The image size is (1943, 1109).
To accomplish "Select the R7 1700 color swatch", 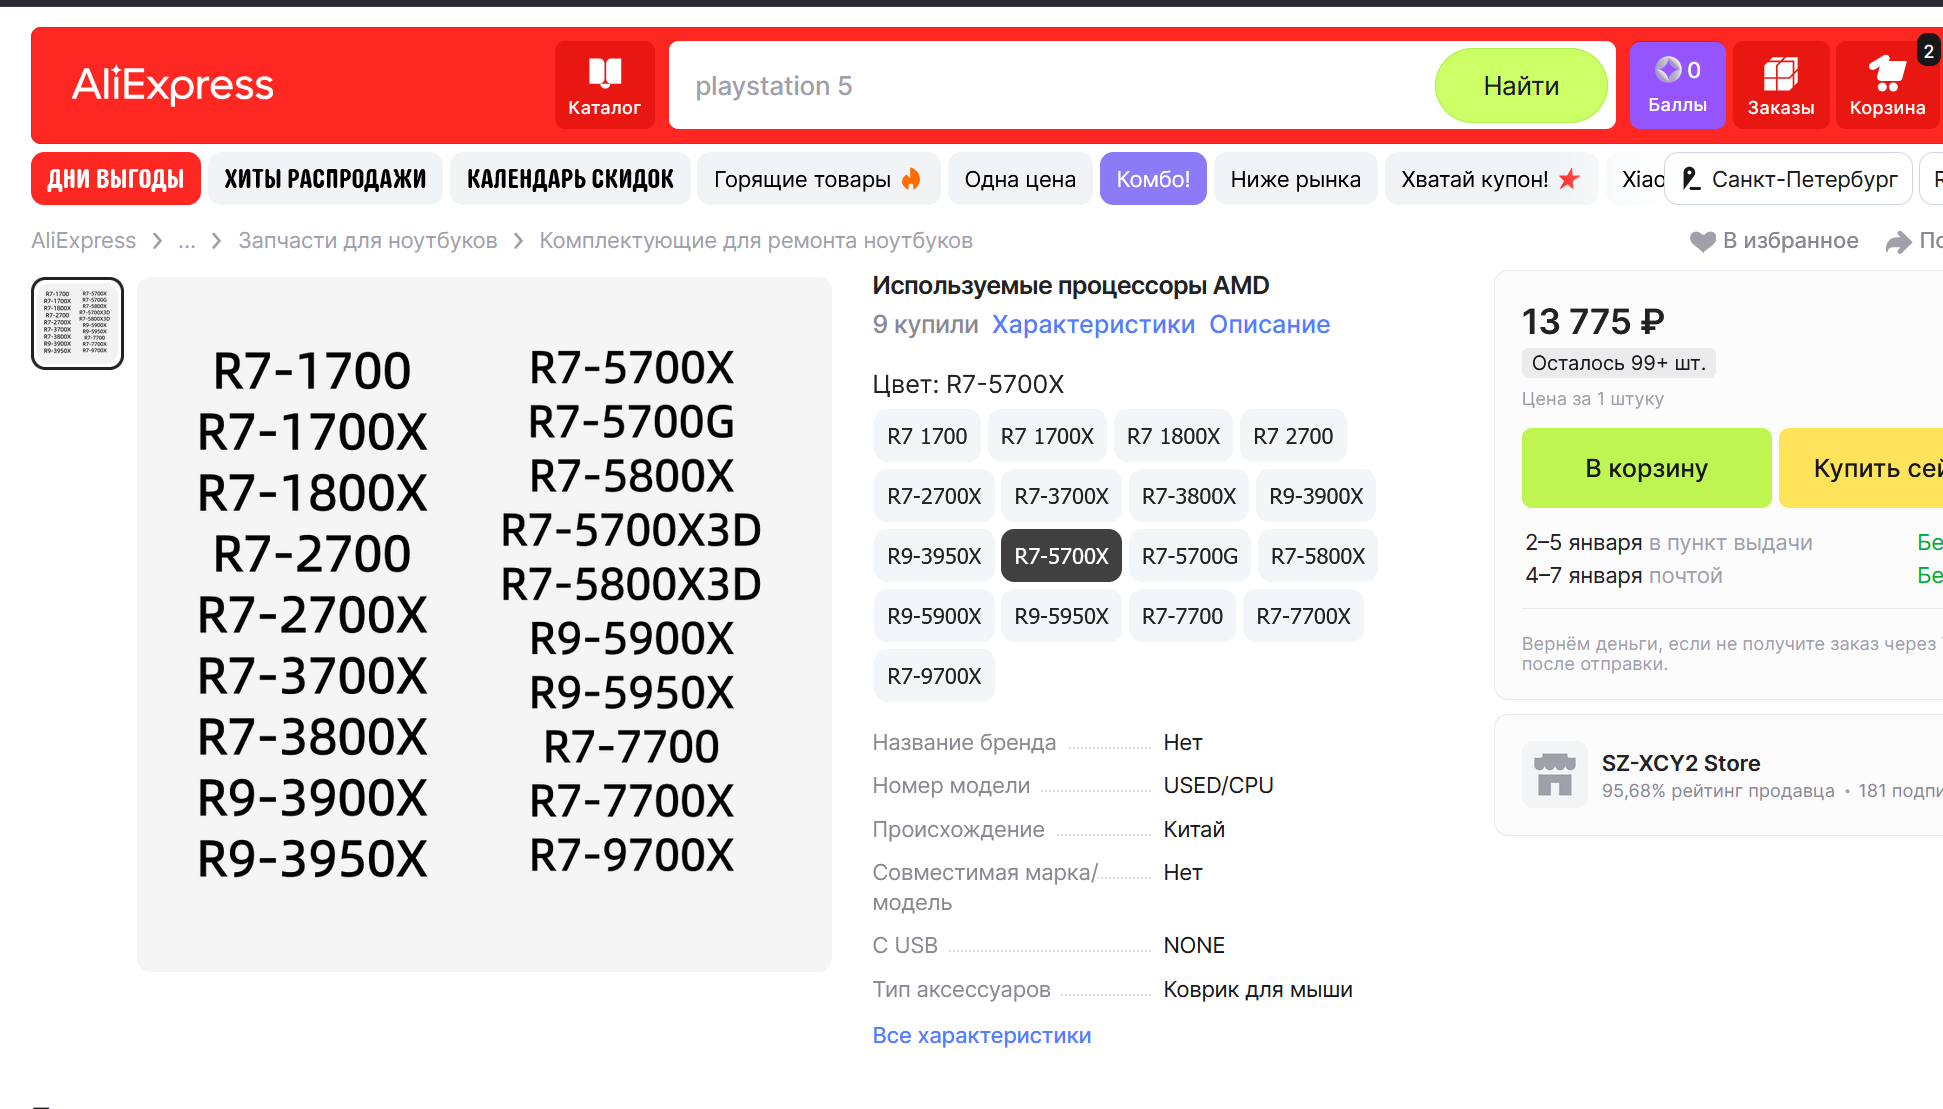I will pyautogui.click(x=926, y=436).
